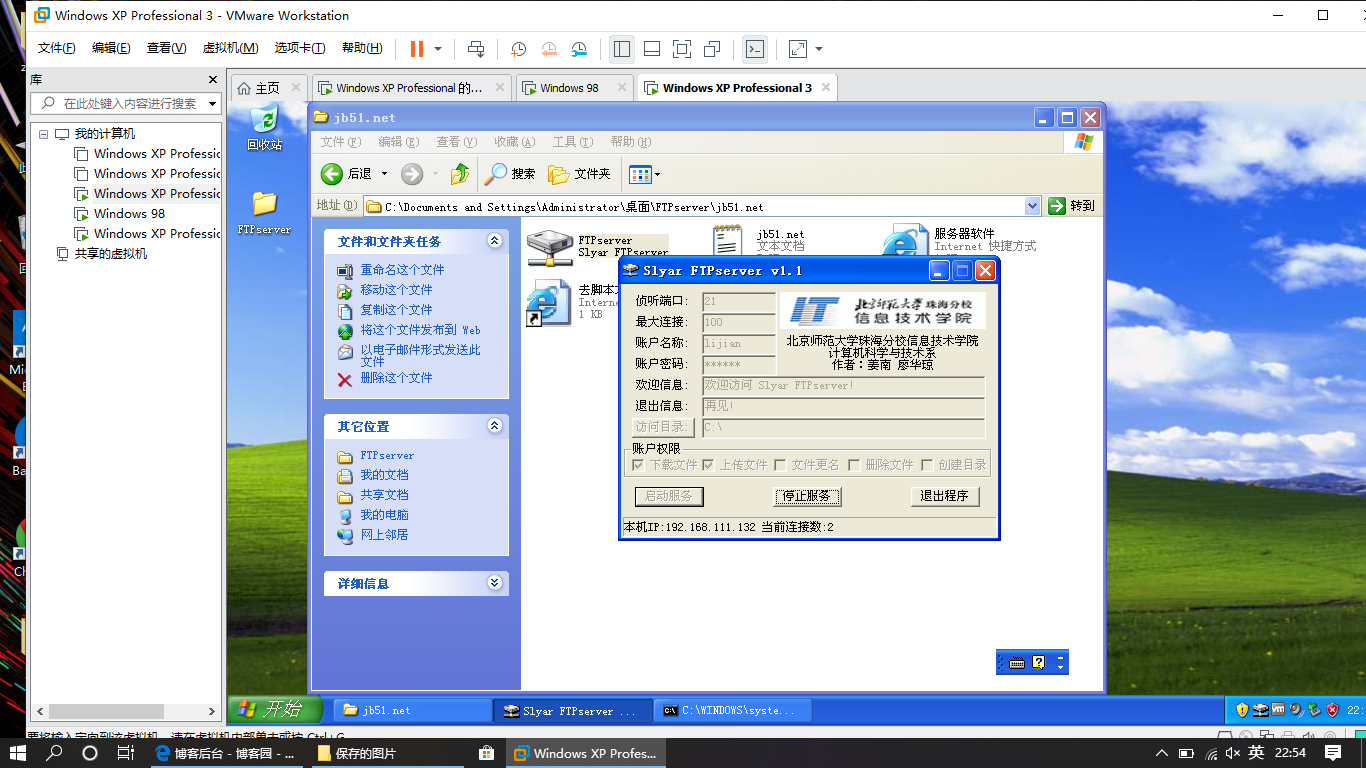Toggle the 删除文件 permission checkbox
Image resolution: width=1366 pixels, height=768 pixels.
pyautogui.click(x=854, y=465)
